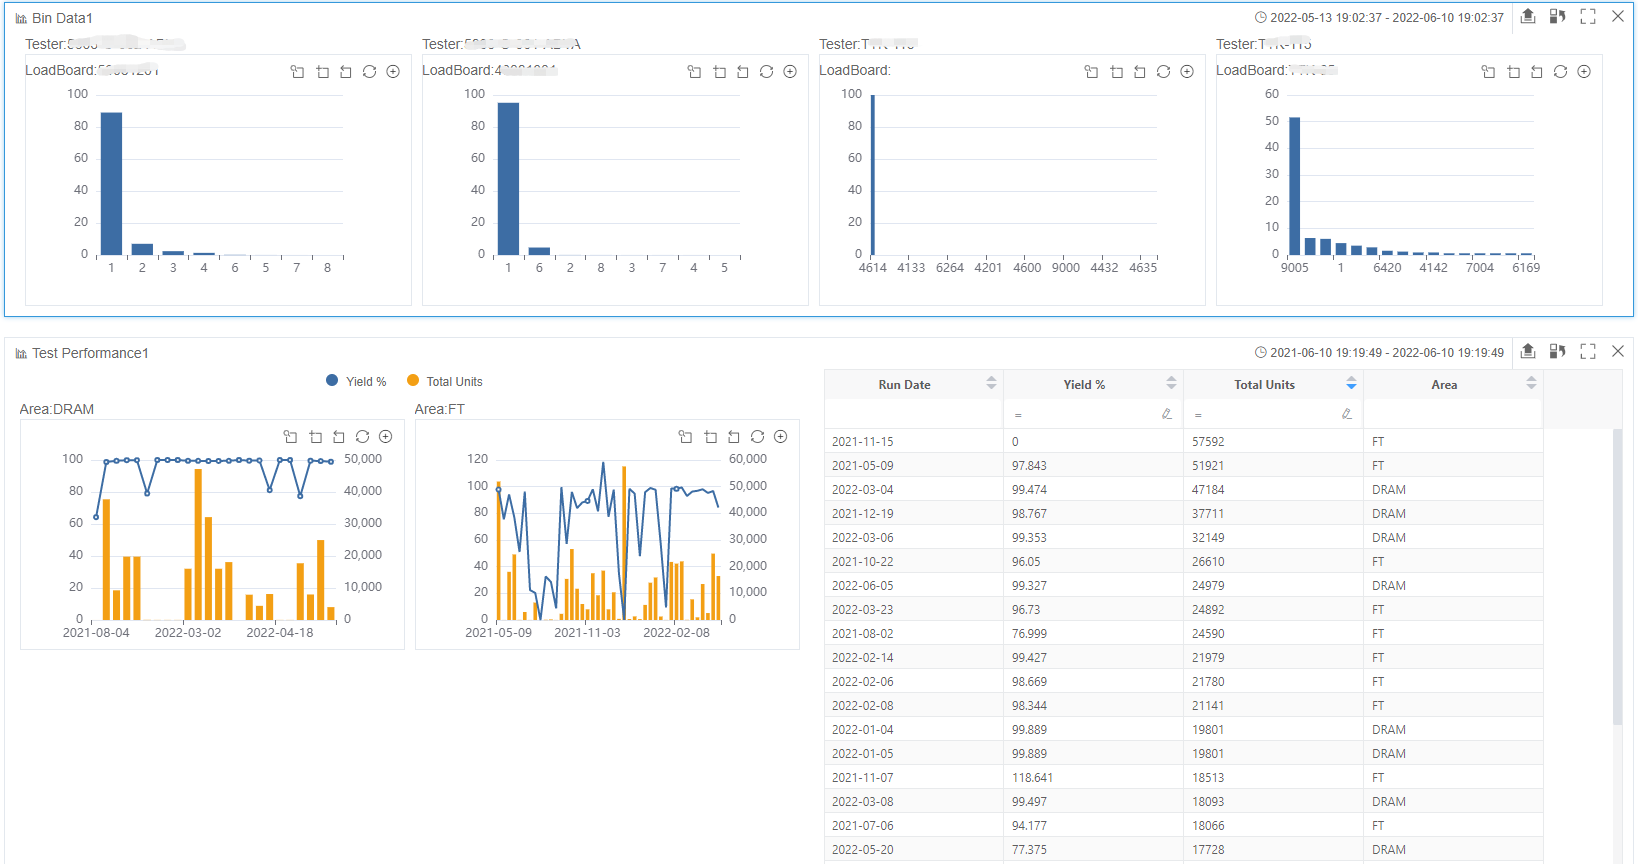Open Test Performance1 panel in fullscreen
The width and height of the screenshot is (1638, 864).
point(1588,351)
